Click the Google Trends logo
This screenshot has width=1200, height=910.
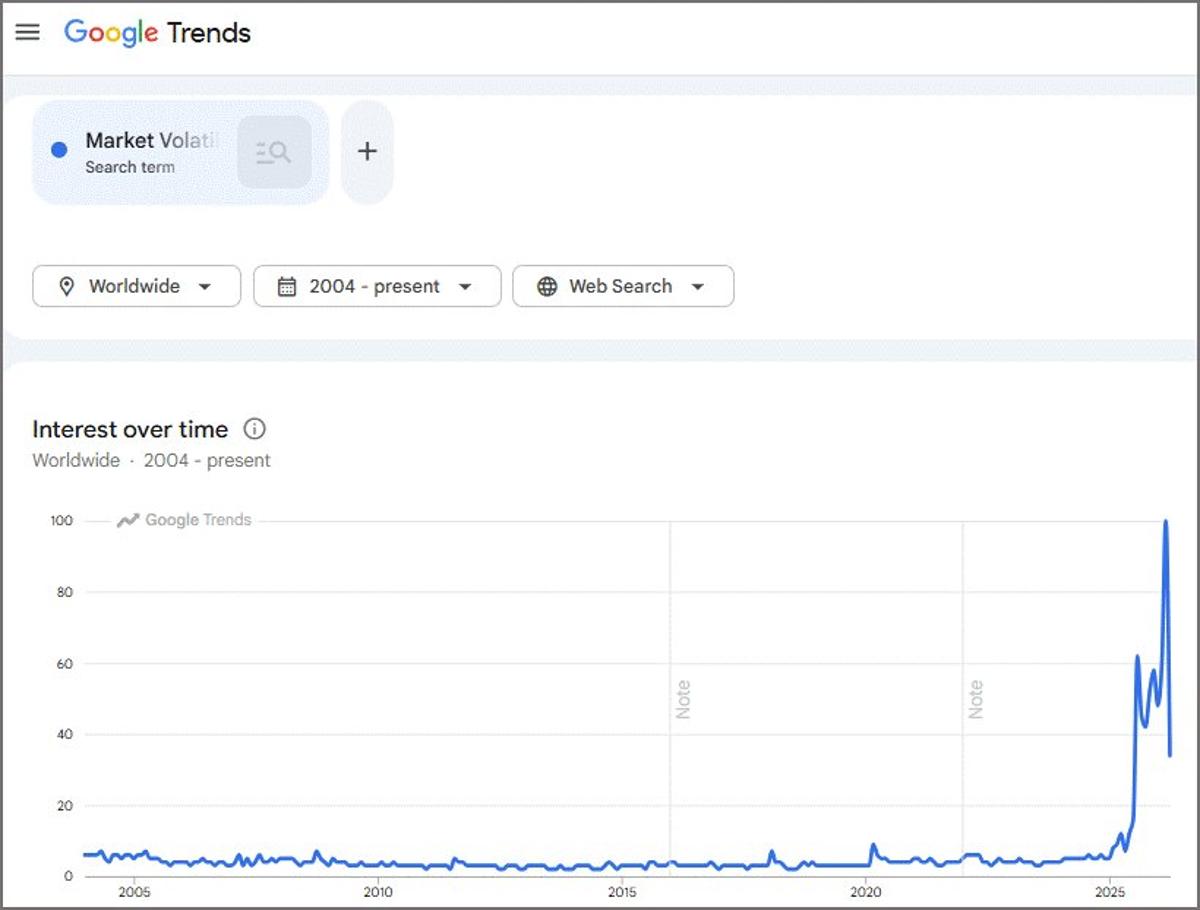click(x=158, y=33)
